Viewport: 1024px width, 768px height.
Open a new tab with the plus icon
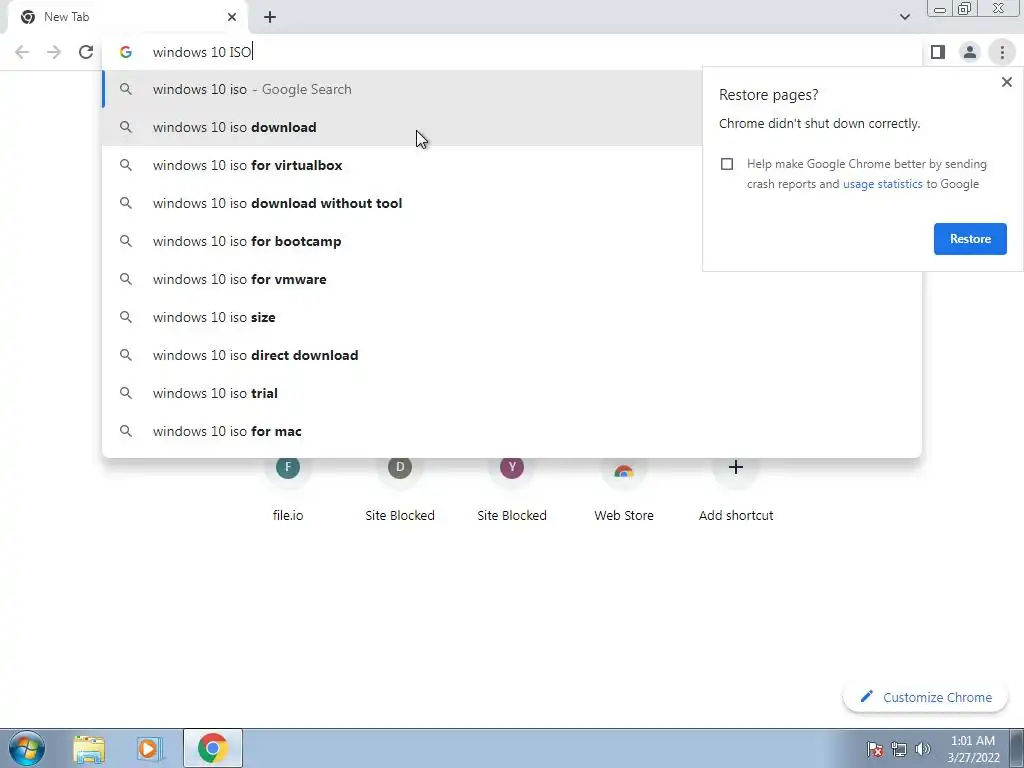[x=270, y=17]
